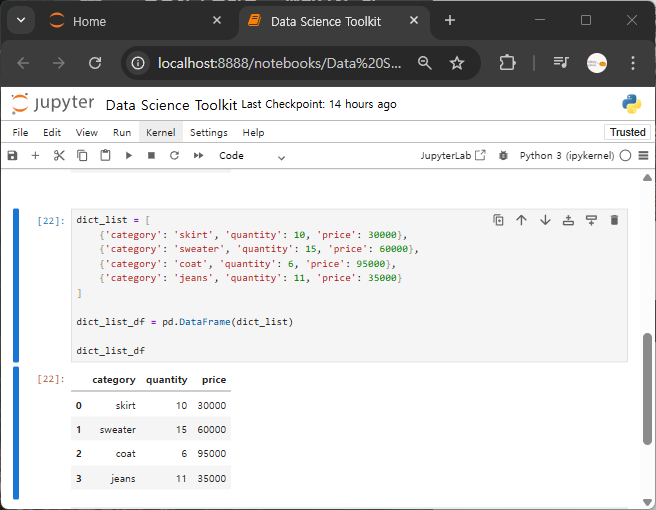The height and width of the screenshot is (510, 656).
Task: Click the Last Checkpoint timestamp text
Action: tap(319, 104)
